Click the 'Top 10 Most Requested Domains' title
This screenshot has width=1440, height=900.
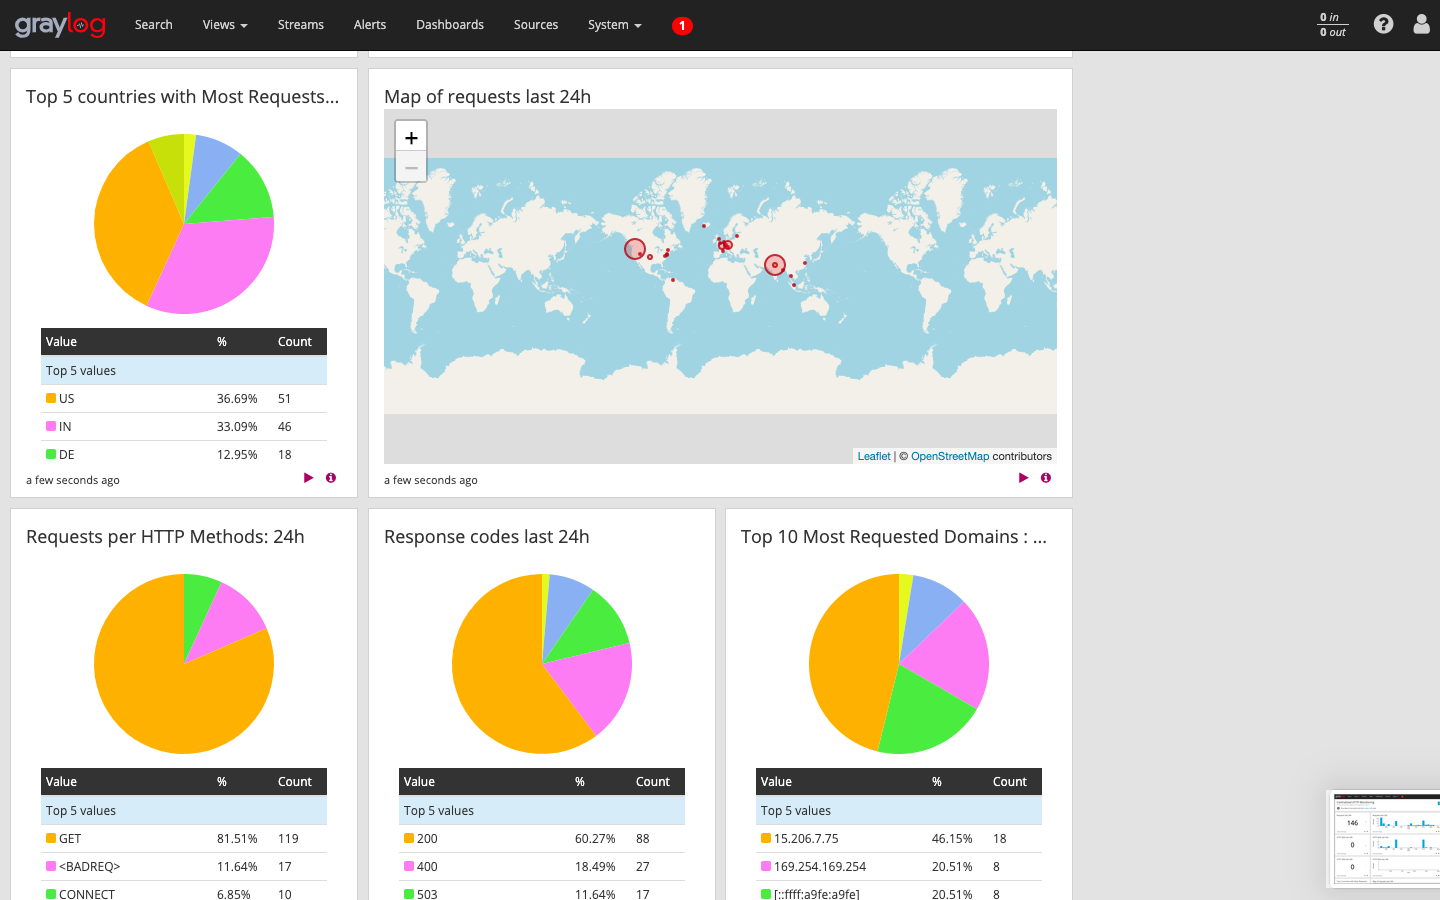click(894, 537)
